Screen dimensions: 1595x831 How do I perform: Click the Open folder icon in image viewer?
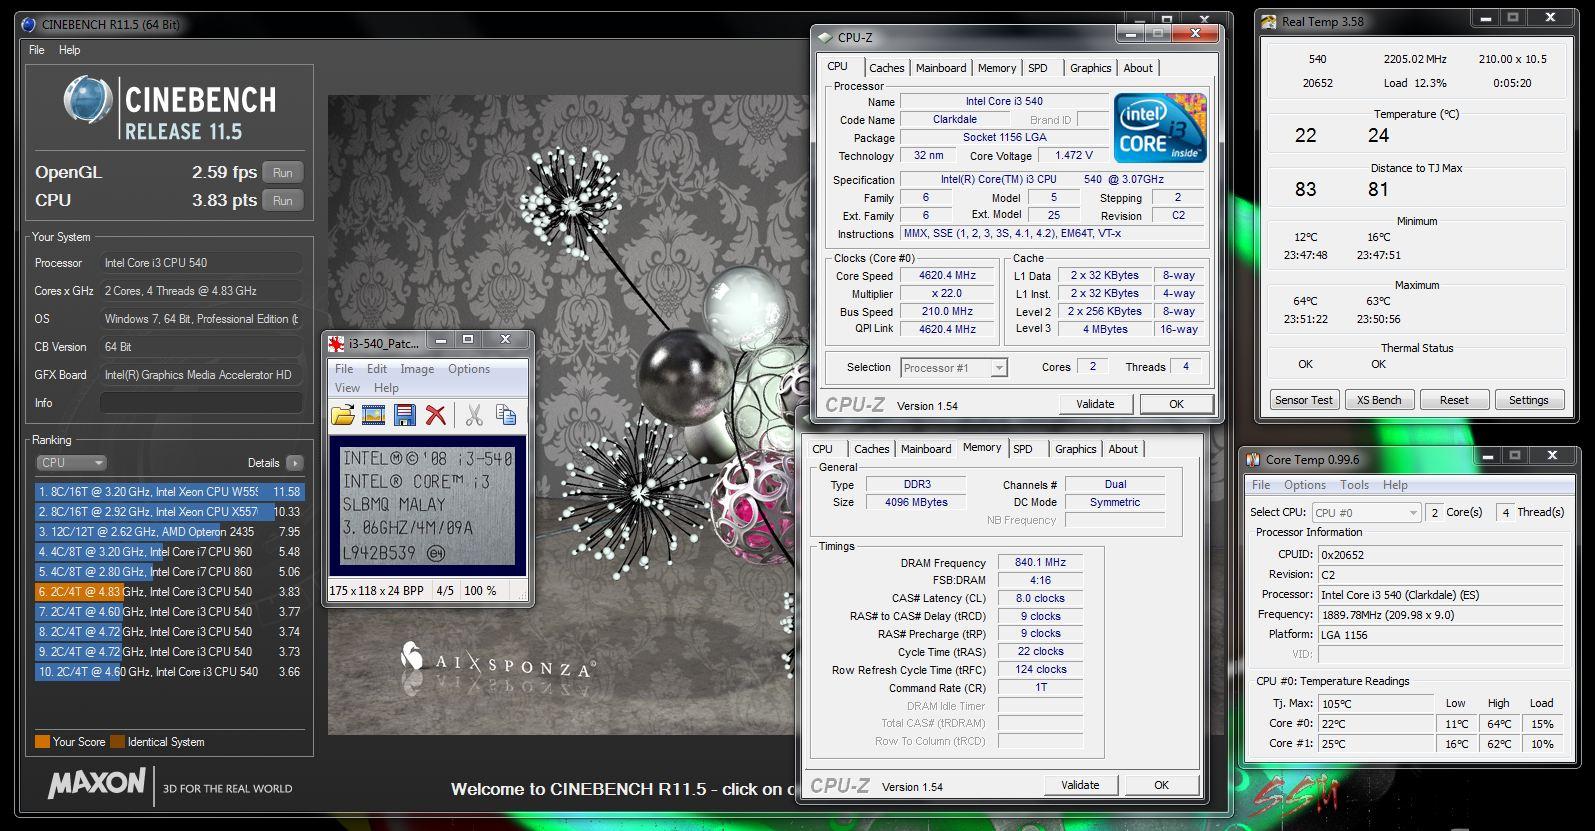pyautogui.click(x=343, y=415)
